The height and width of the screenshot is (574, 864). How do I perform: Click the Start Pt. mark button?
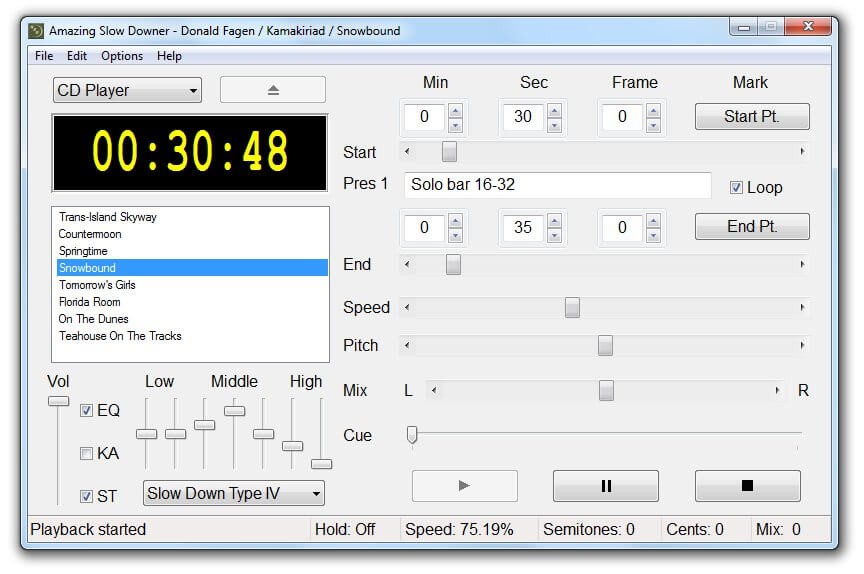pos(751,116)
